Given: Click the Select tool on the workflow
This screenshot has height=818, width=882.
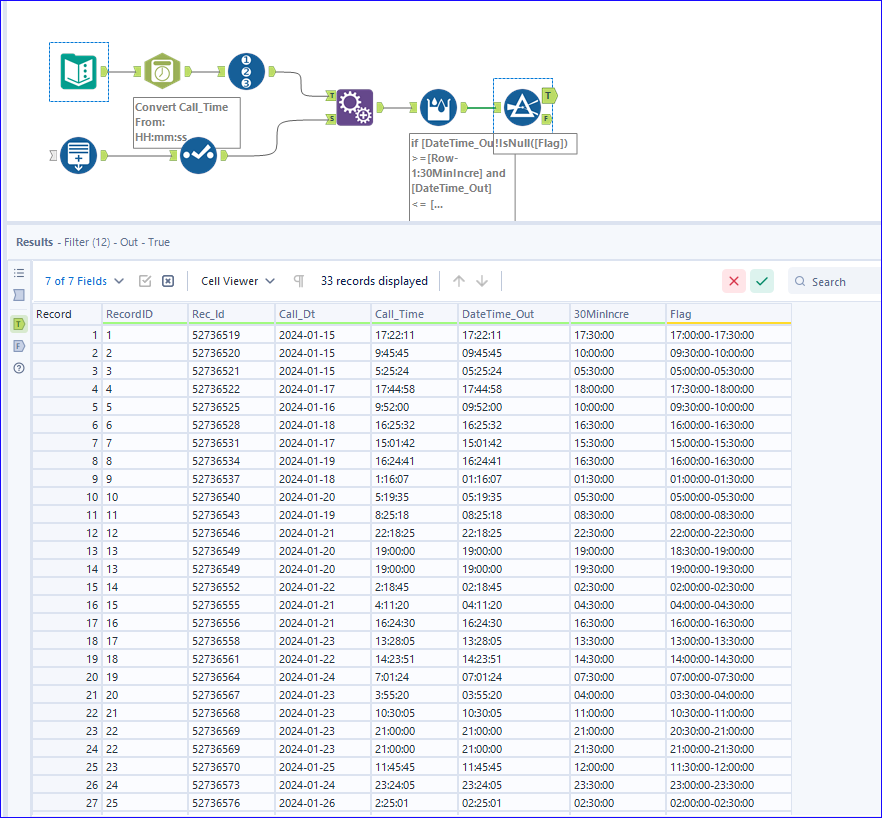Looking at the screenshot, I should 198,157.
